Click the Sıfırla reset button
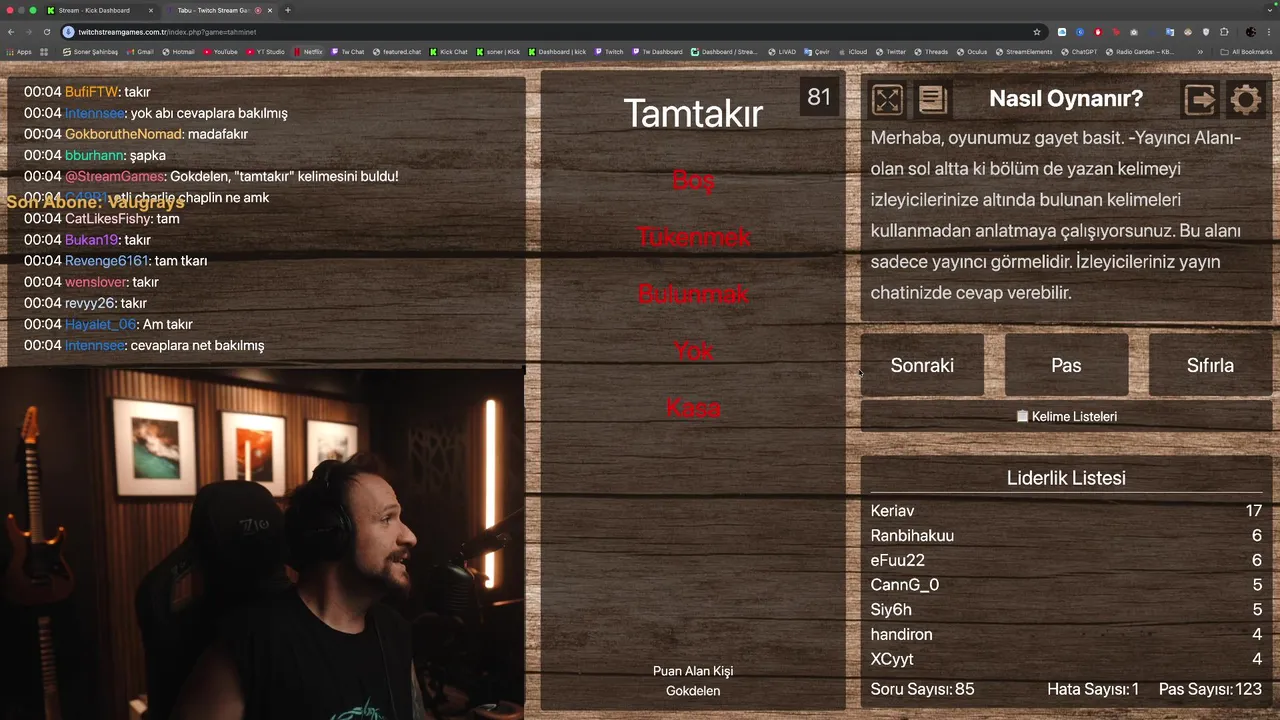The height and width of the screenshot is (720, 1280). 1210,365
